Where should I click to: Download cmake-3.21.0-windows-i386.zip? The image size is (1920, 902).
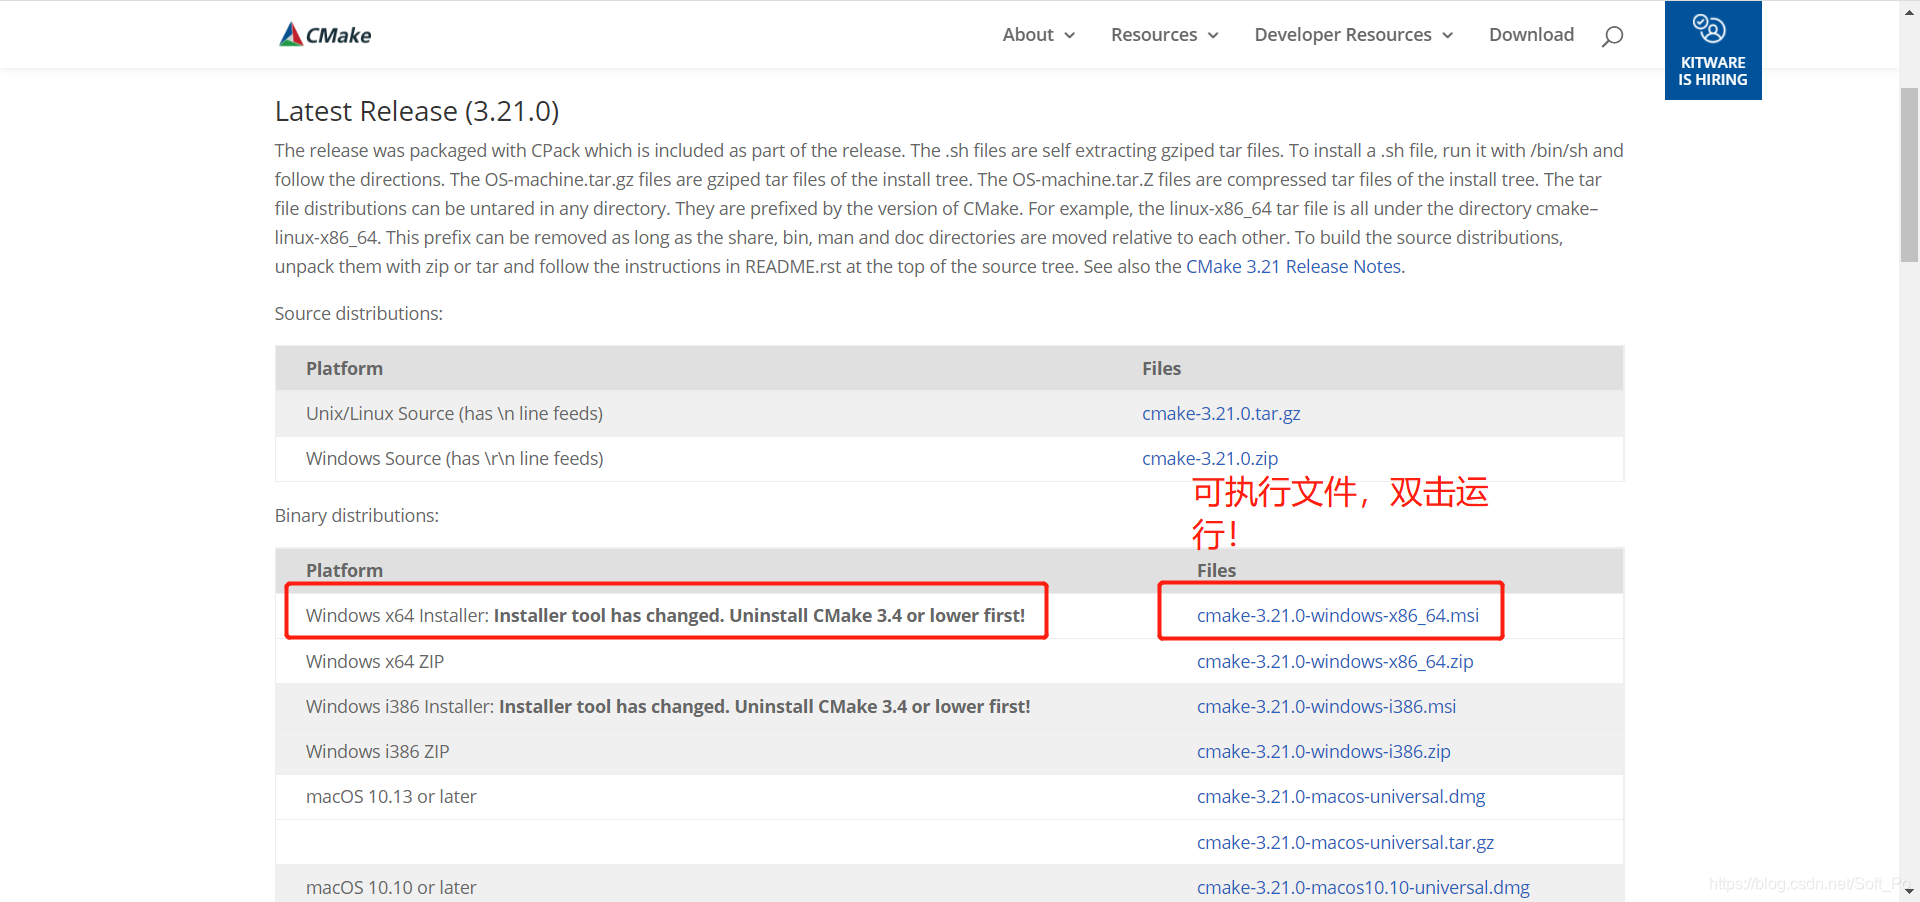[1324, 752]
